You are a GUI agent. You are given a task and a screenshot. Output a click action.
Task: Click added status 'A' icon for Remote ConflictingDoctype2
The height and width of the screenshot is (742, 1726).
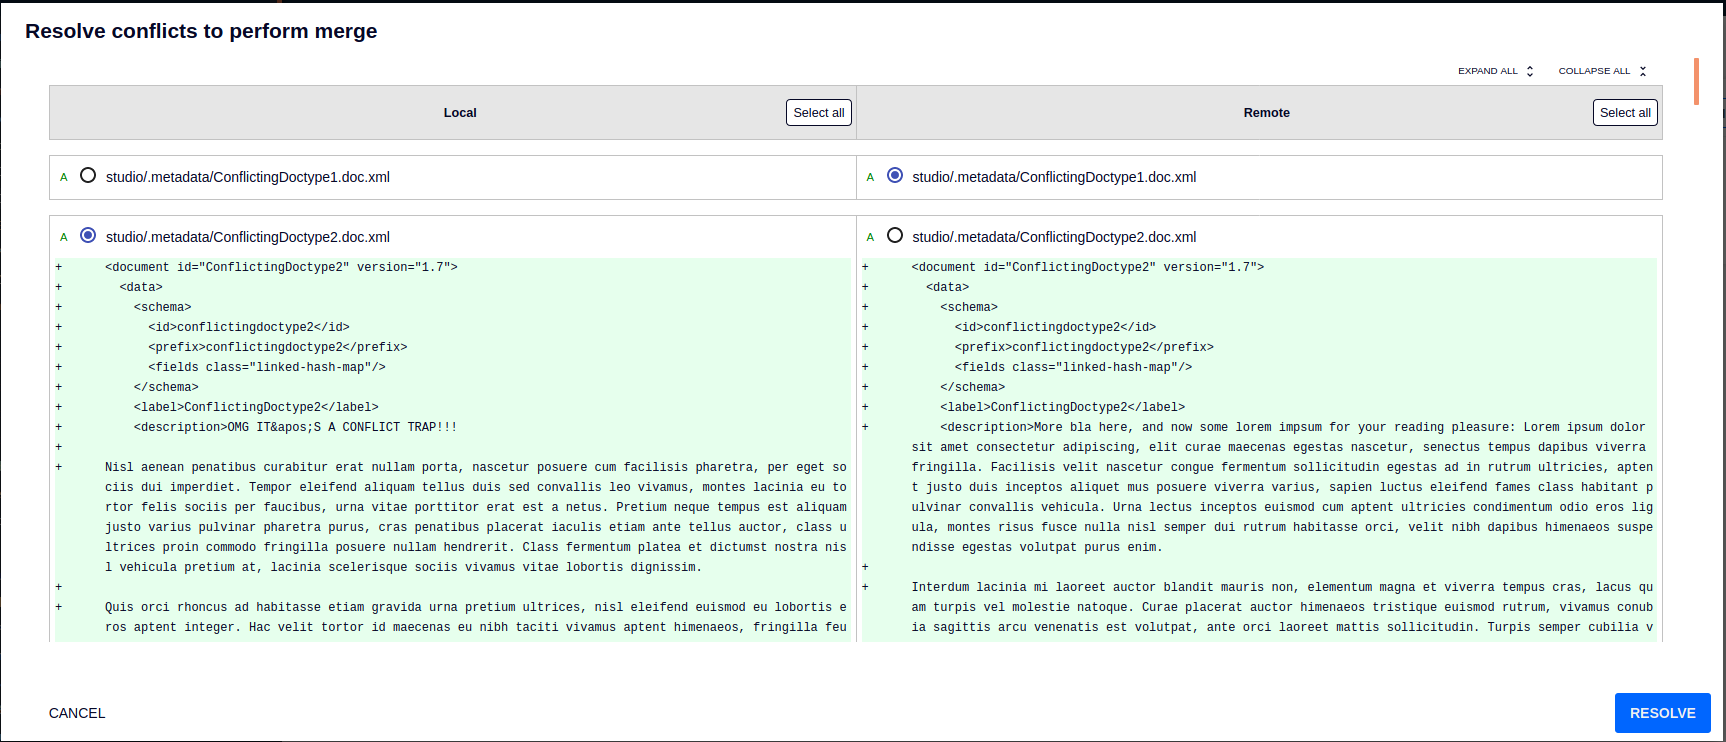870,237
